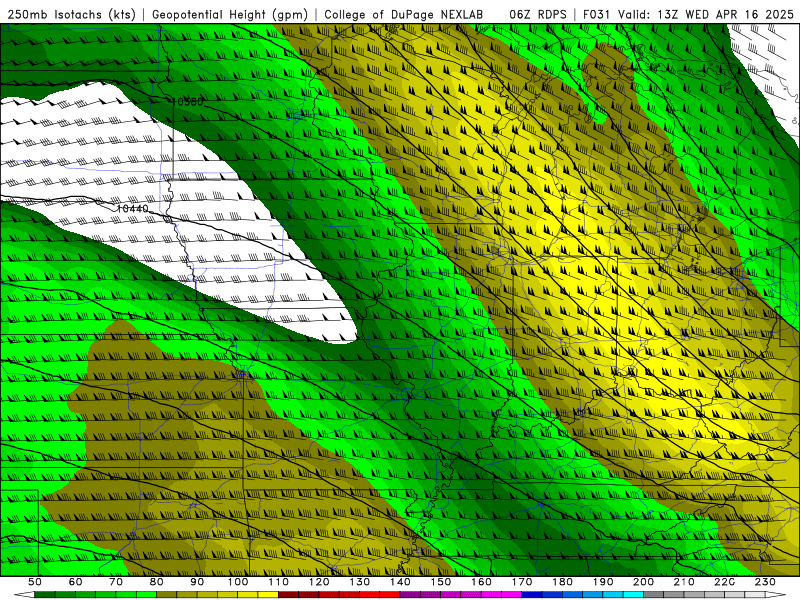Click the '180' value on the color scale

(x=562, y=582)
